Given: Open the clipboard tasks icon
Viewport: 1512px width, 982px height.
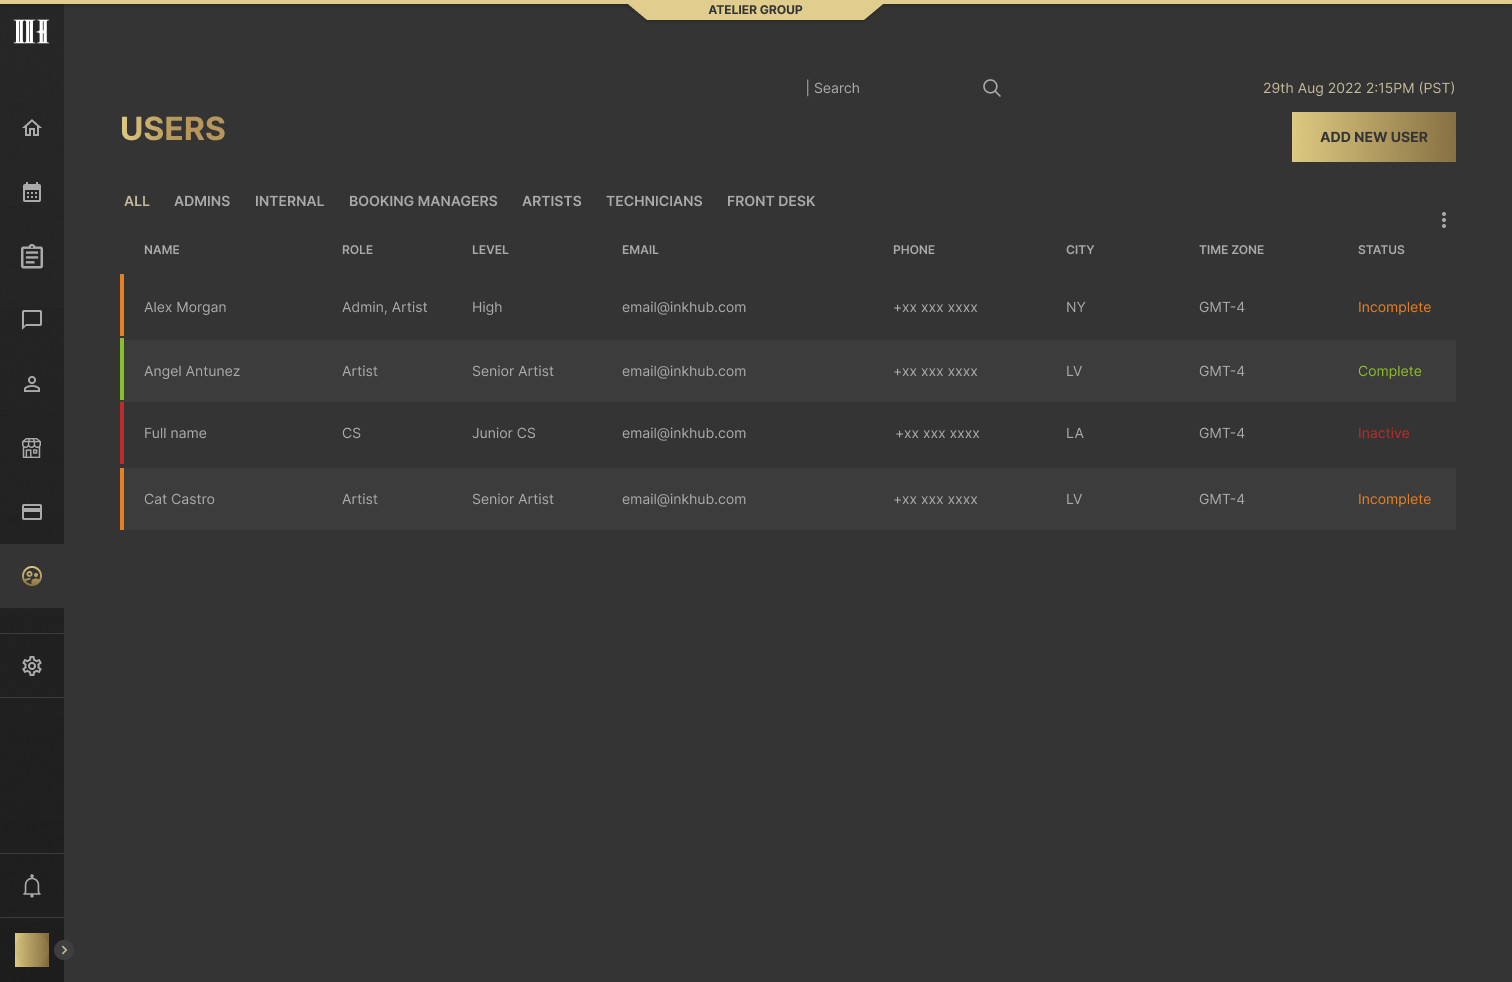Looking at the screenshot, I should pos(32,256).
